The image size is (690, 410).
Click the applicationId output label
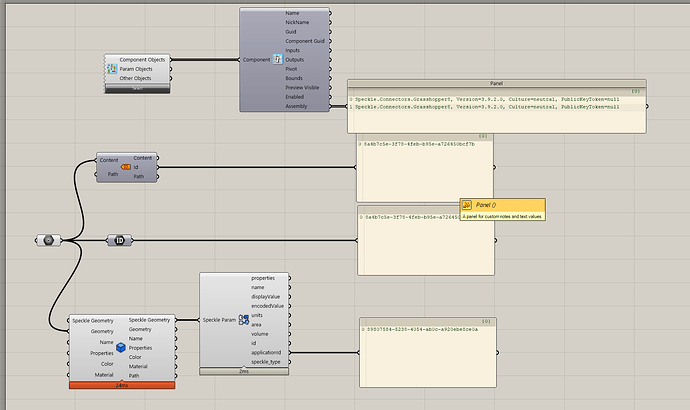(266, 352)
